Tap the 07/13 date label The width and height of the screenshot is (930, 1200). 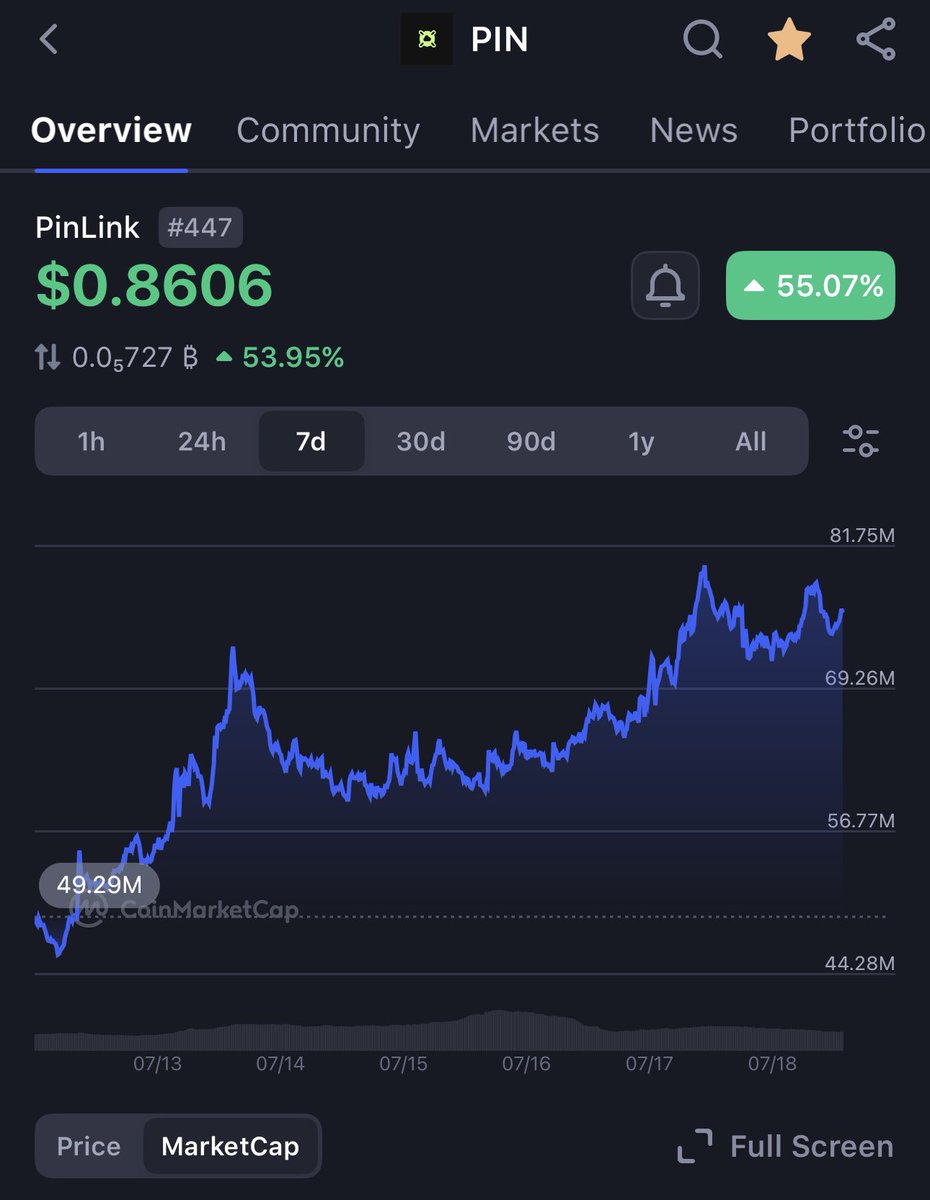[x=158, y=1063]
